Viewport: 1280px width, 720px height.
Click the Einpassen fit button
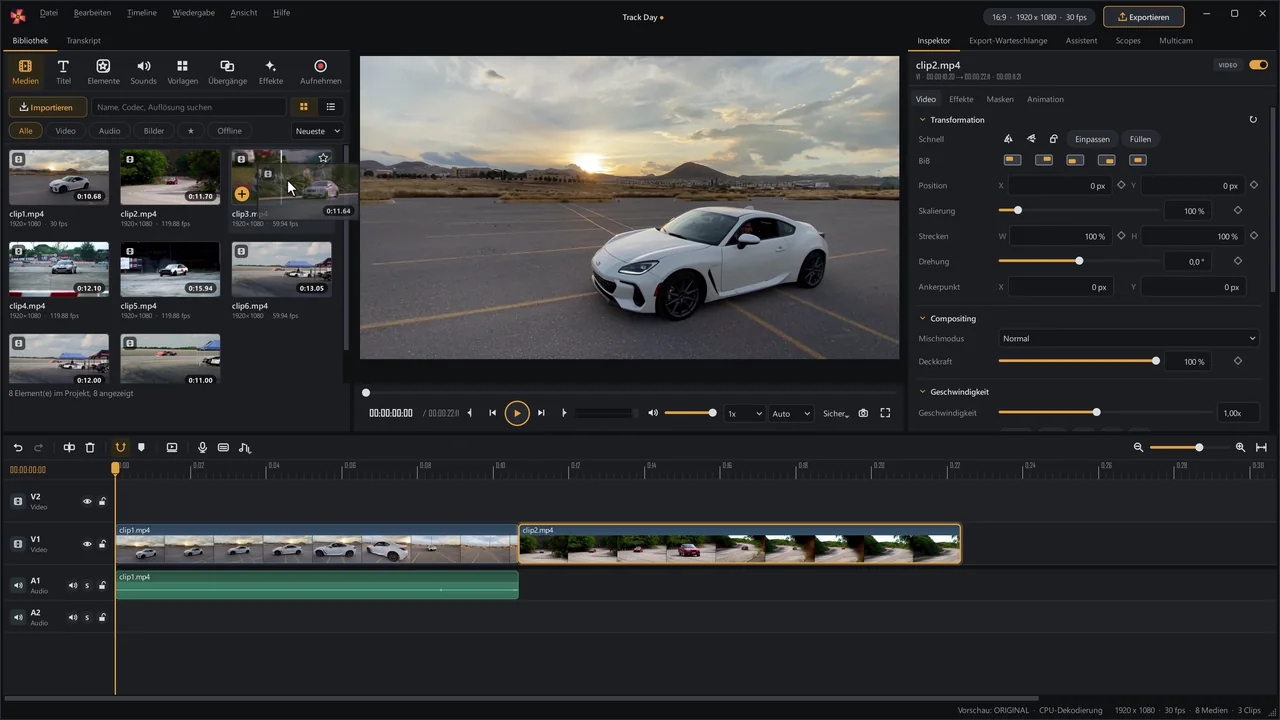pyautogui.click(x=1092, y=139)
